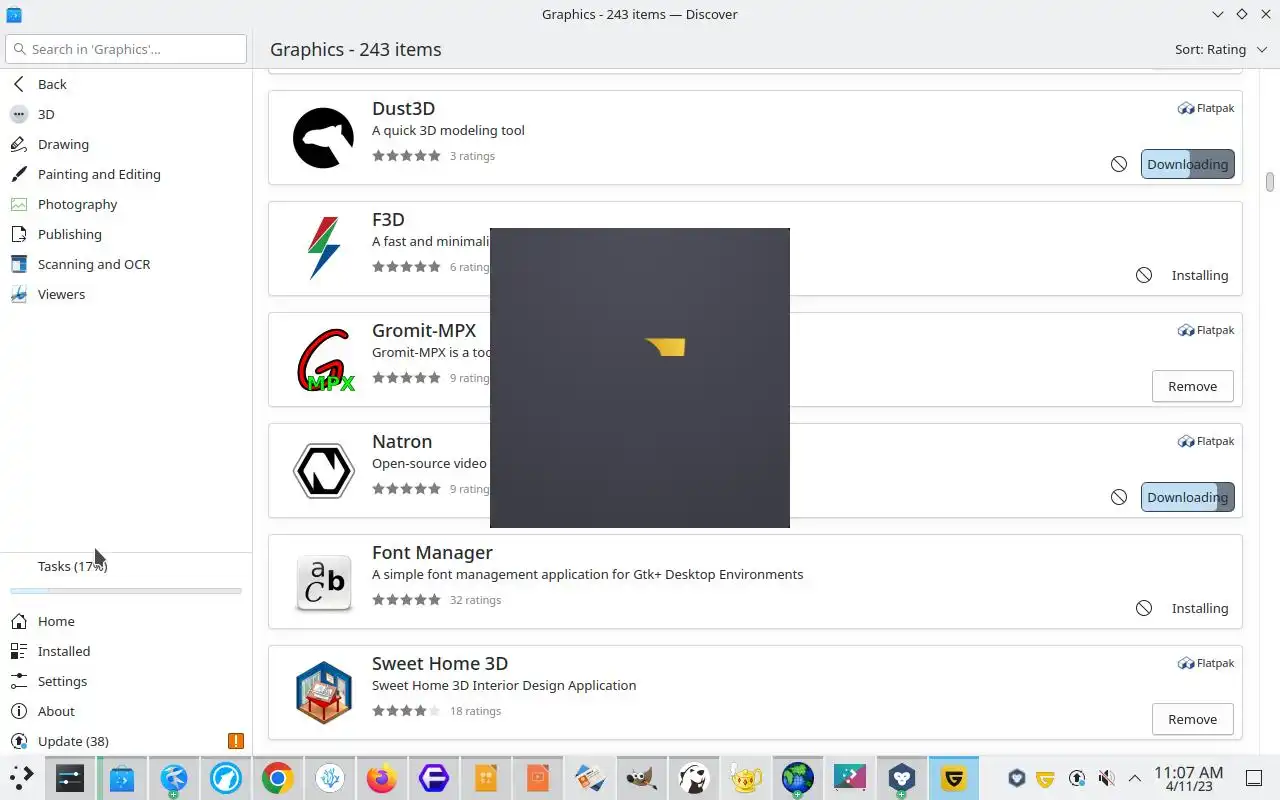
Task: Click the Font Manager Installing status label
Action: (x=1200, y=608)
